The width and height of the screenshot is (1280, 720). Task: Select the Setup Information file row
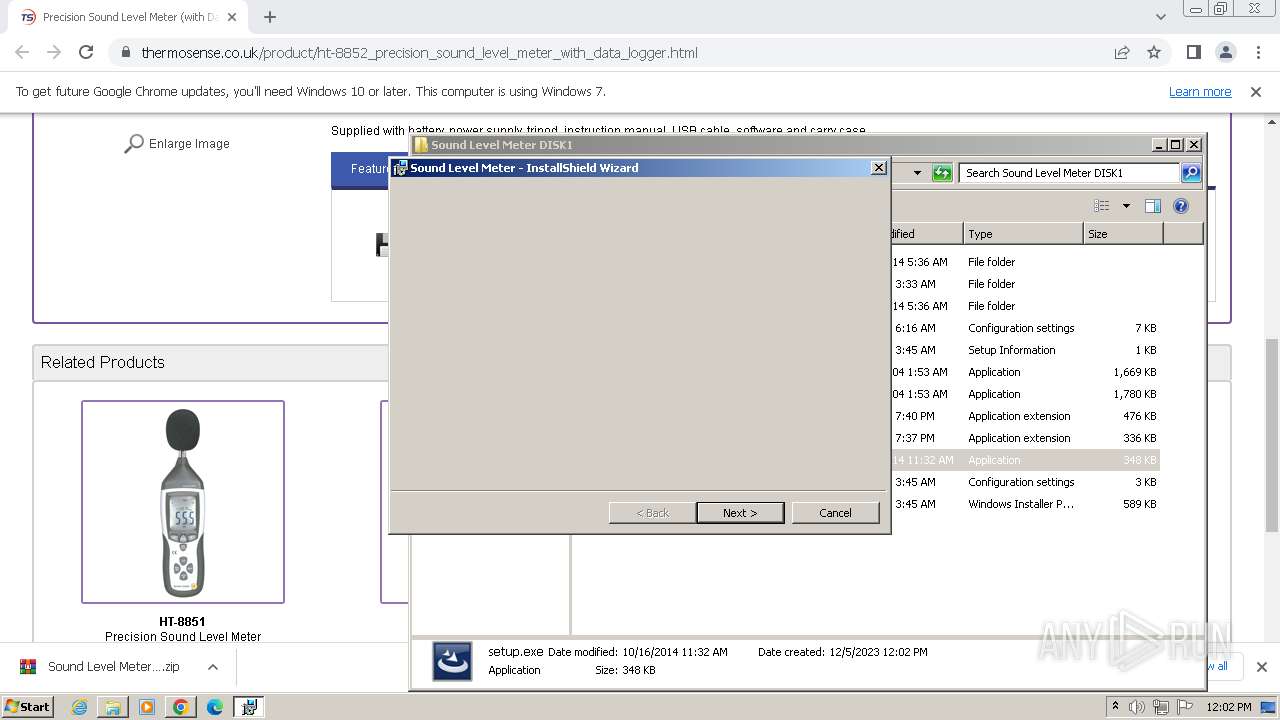pos(1024,350)
